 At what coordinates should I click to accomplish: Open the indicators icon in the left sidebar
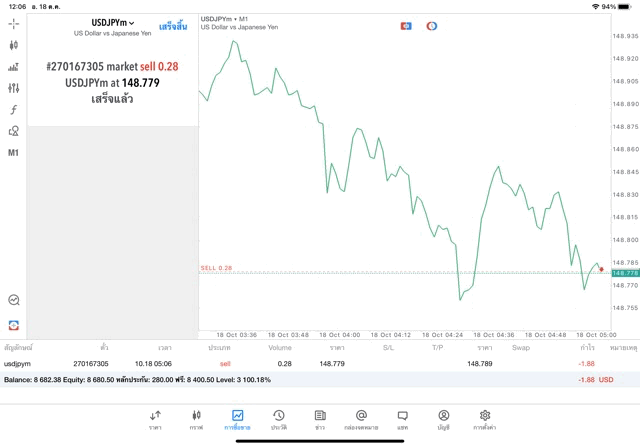pyautogui.click(x=13, y=67)
